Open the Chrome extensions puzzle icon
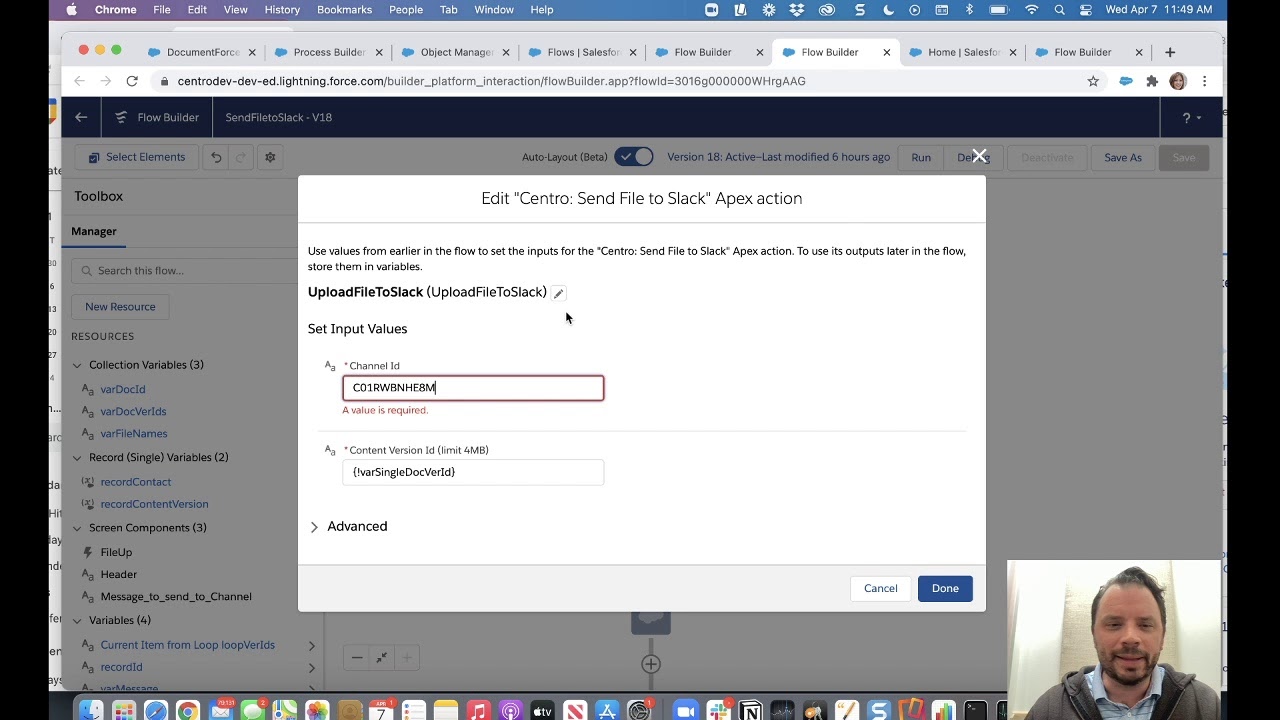This screenshot has height=720, width=1280. coord(1152,81)
